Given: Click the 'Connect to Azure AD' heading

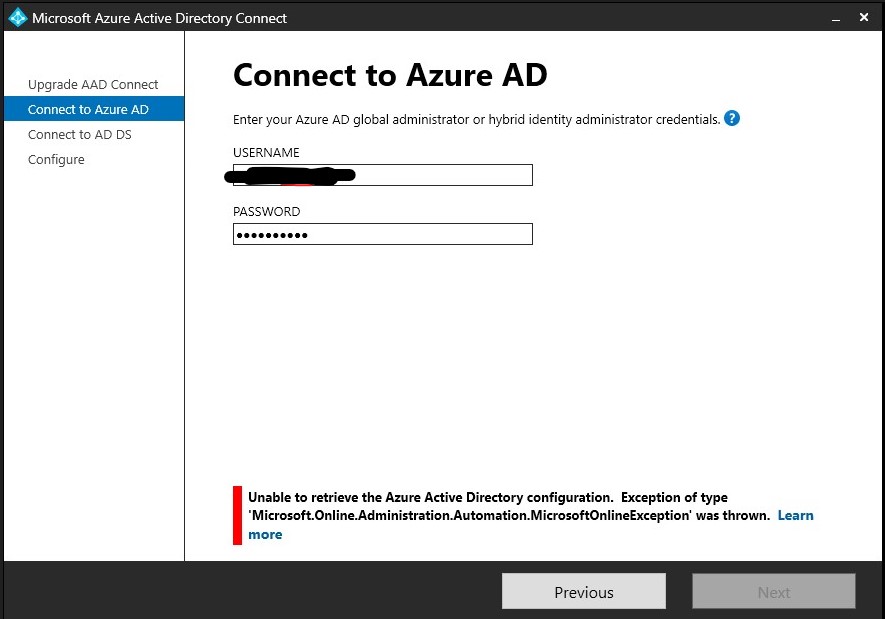Looking at the screenshot, I should pos(390,75).
